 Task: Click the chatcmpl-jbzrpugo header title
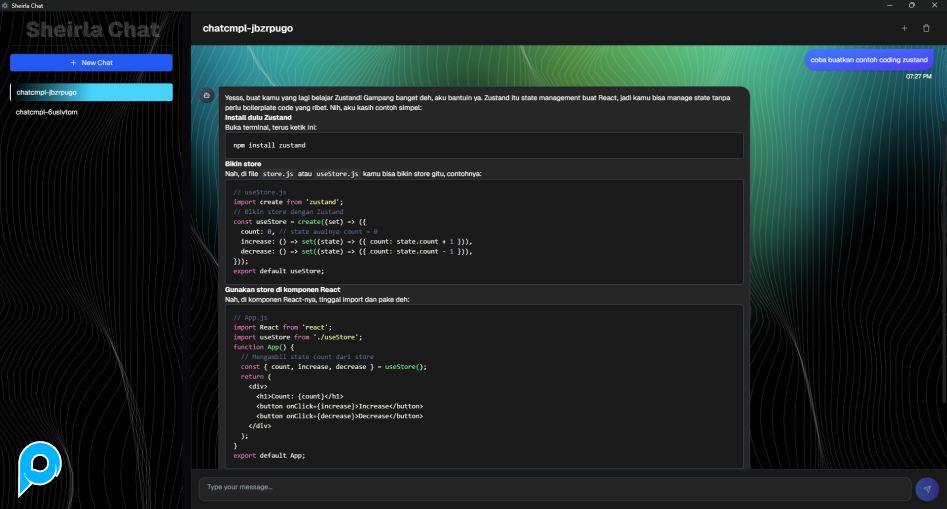tap(248, 28)
